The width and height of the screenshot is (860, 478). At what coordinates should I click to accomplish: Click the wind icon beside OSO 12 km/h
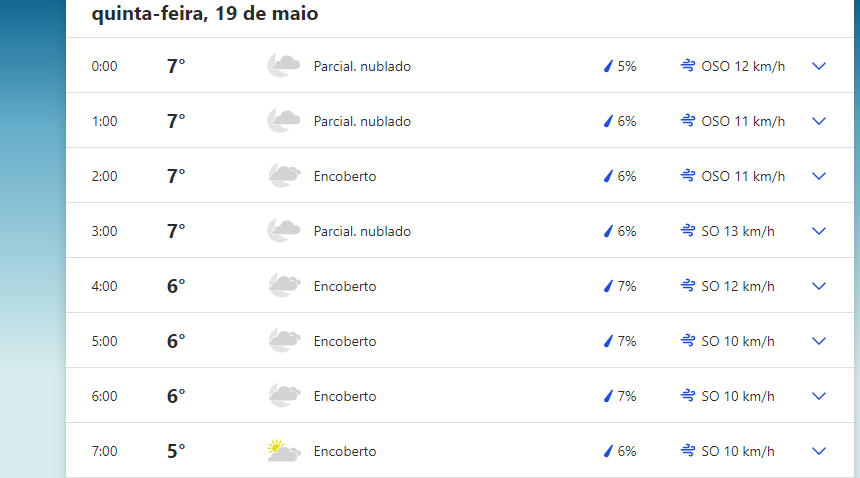pyautogui.click(x=688, y=66)
